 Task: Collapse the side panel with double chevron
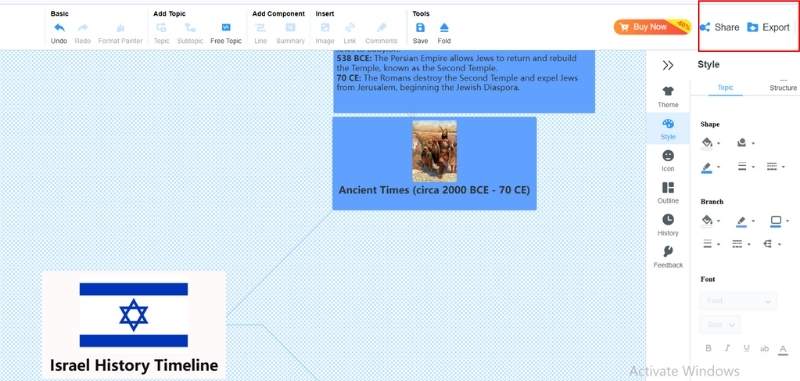click(x=668, y=65)
